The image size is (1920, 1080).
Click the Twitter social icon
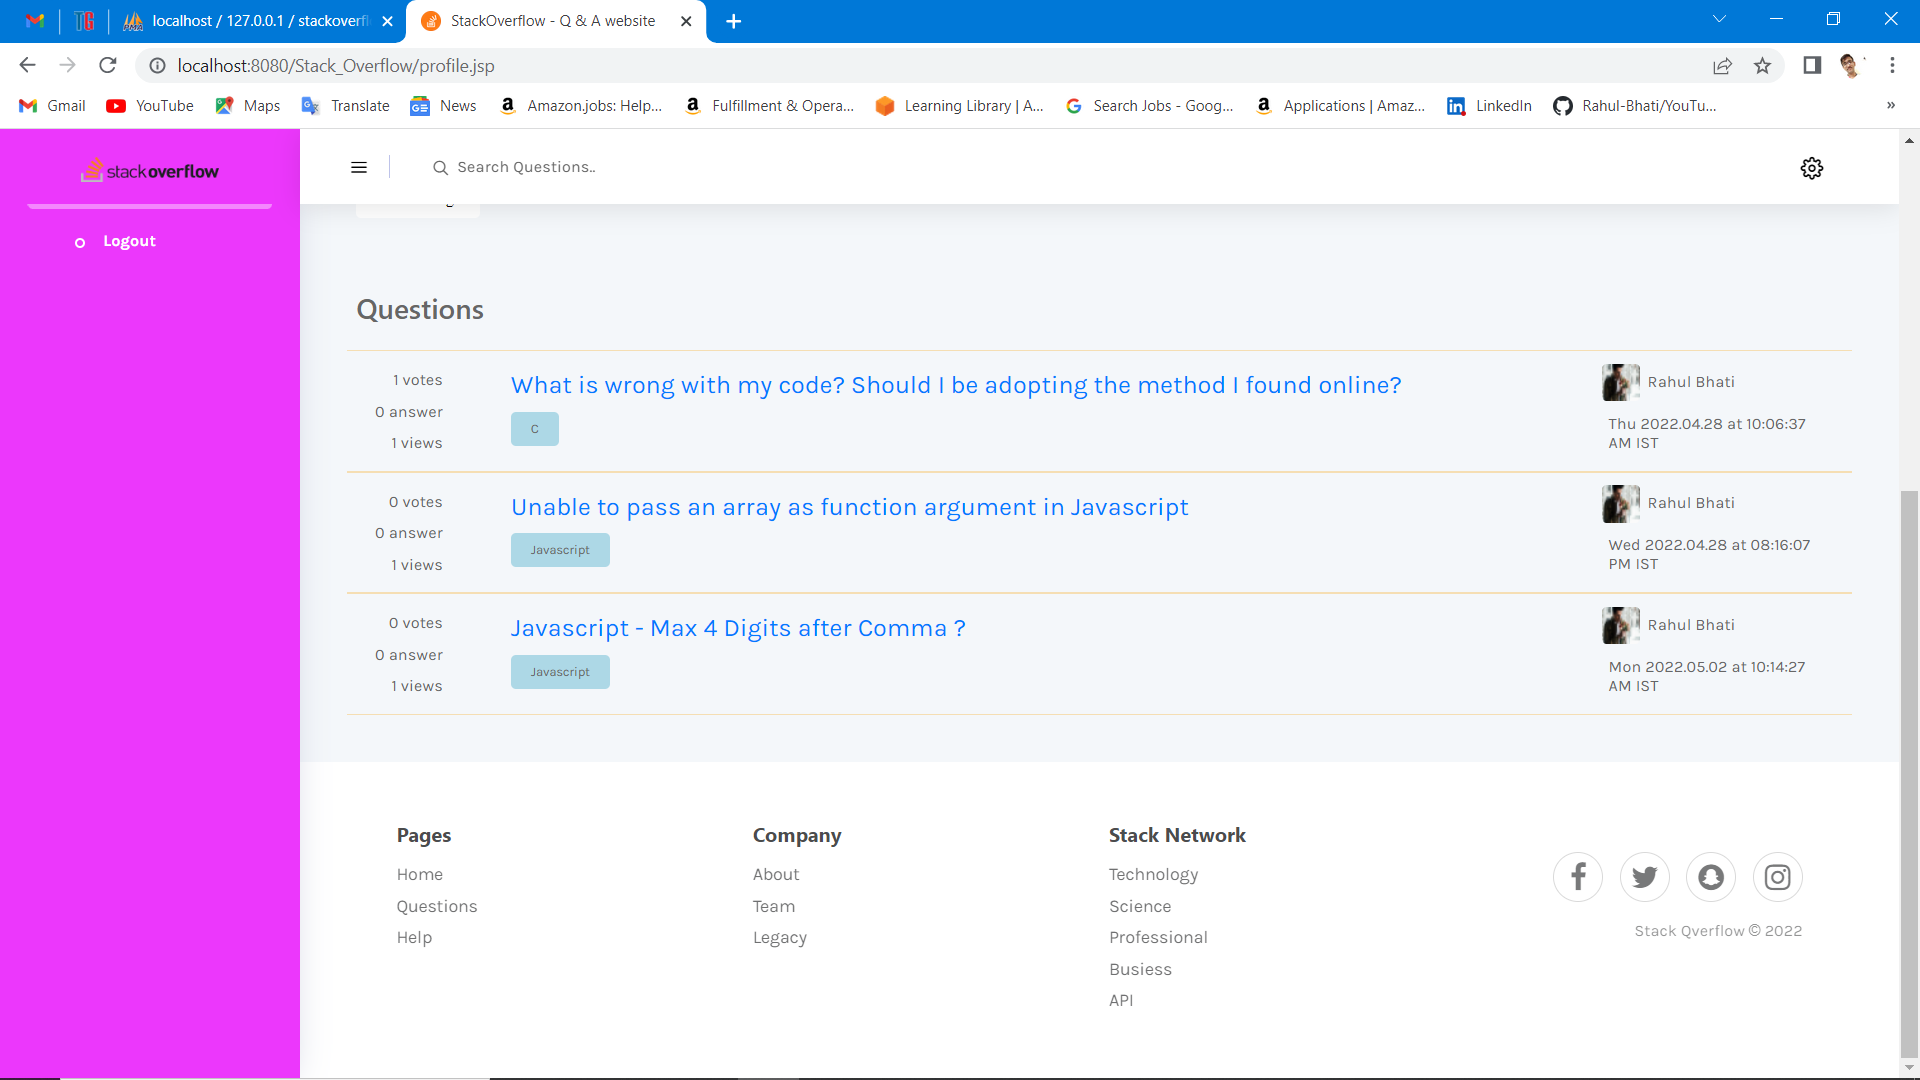1644,877
